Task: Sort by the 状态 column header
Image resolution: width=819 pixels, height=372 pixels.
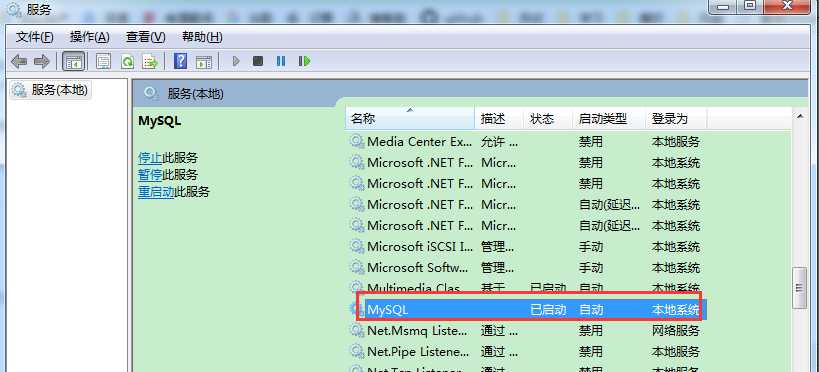Action: [548, 119]
